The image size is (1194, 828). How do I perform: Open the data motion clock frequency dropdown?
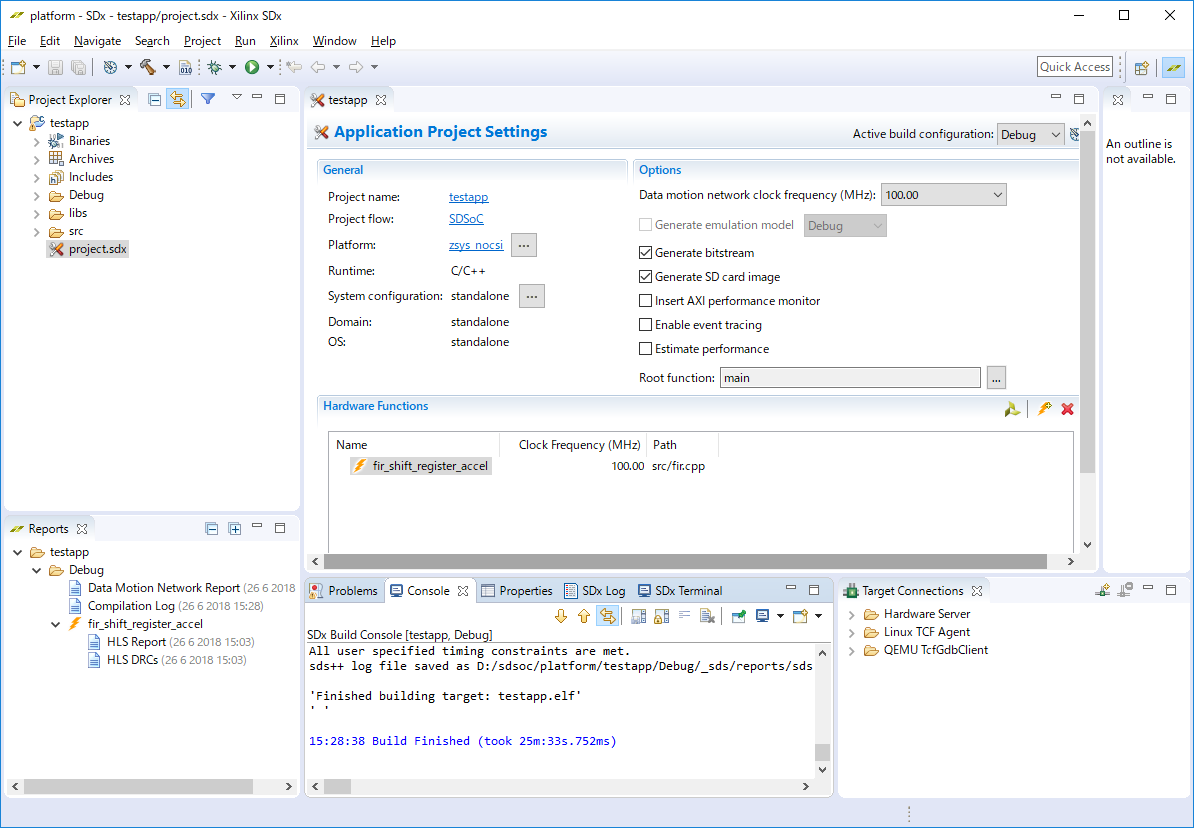(943, 195)
